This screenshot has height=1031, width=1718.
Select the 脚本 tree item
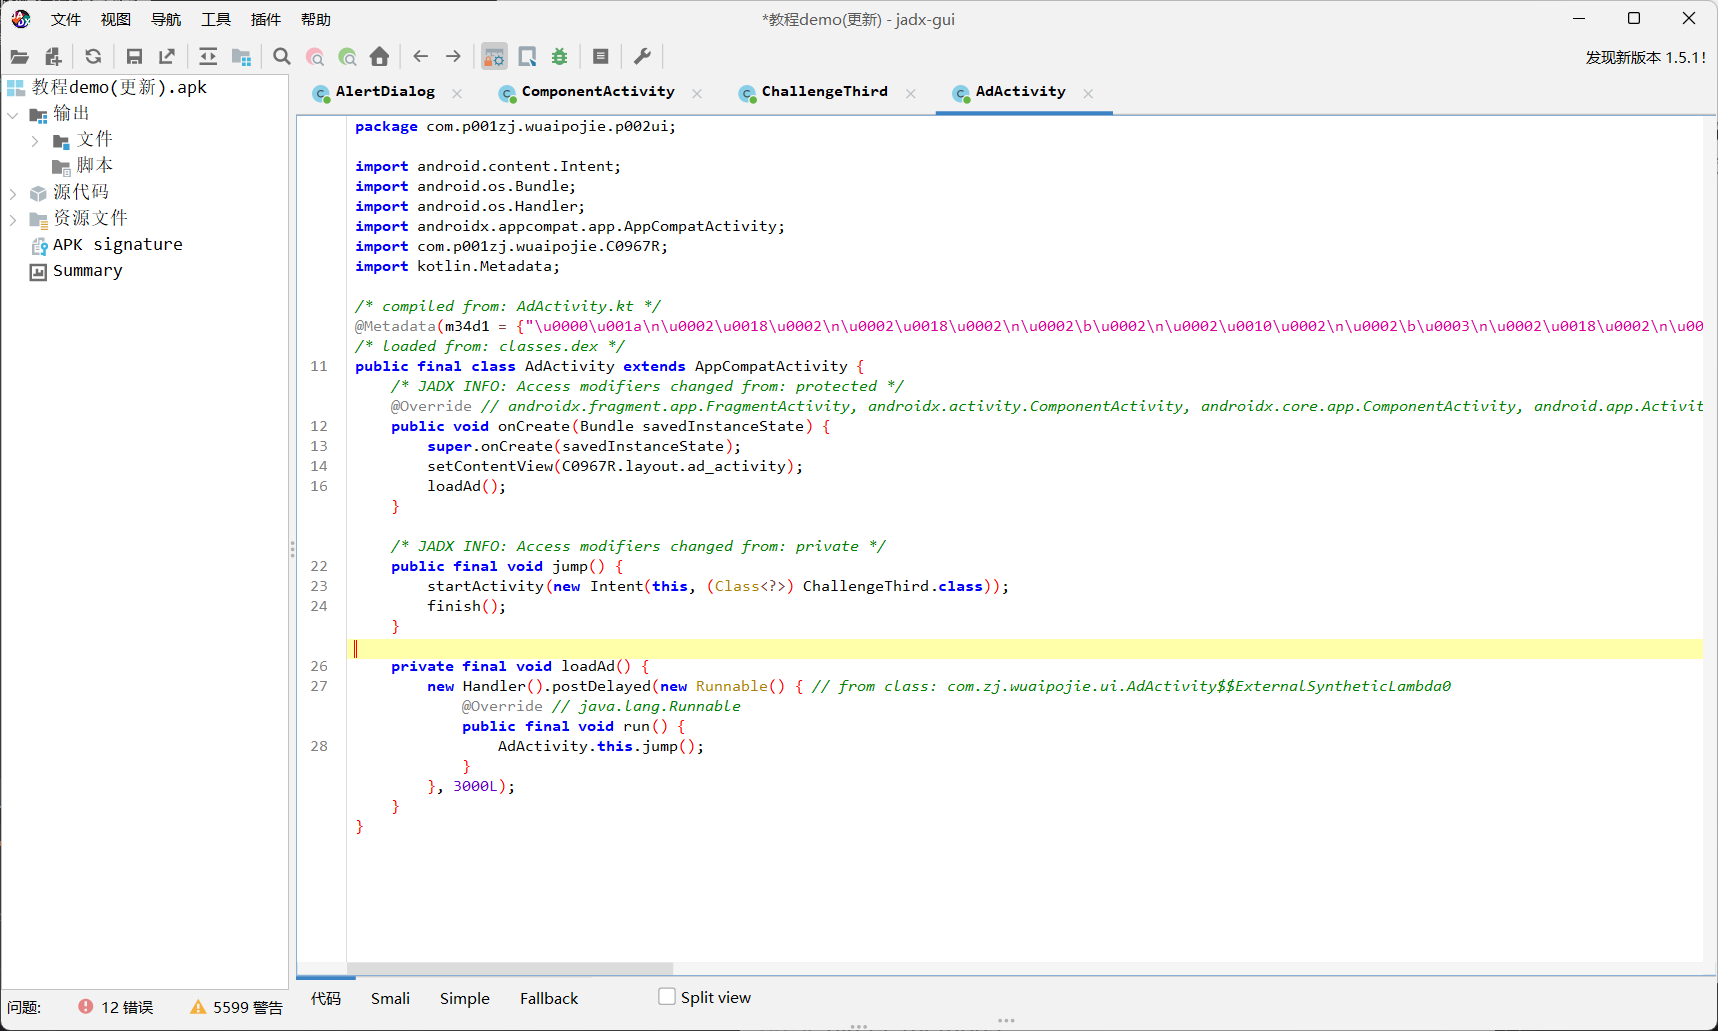pyautogui.click(x=94, y=165)
